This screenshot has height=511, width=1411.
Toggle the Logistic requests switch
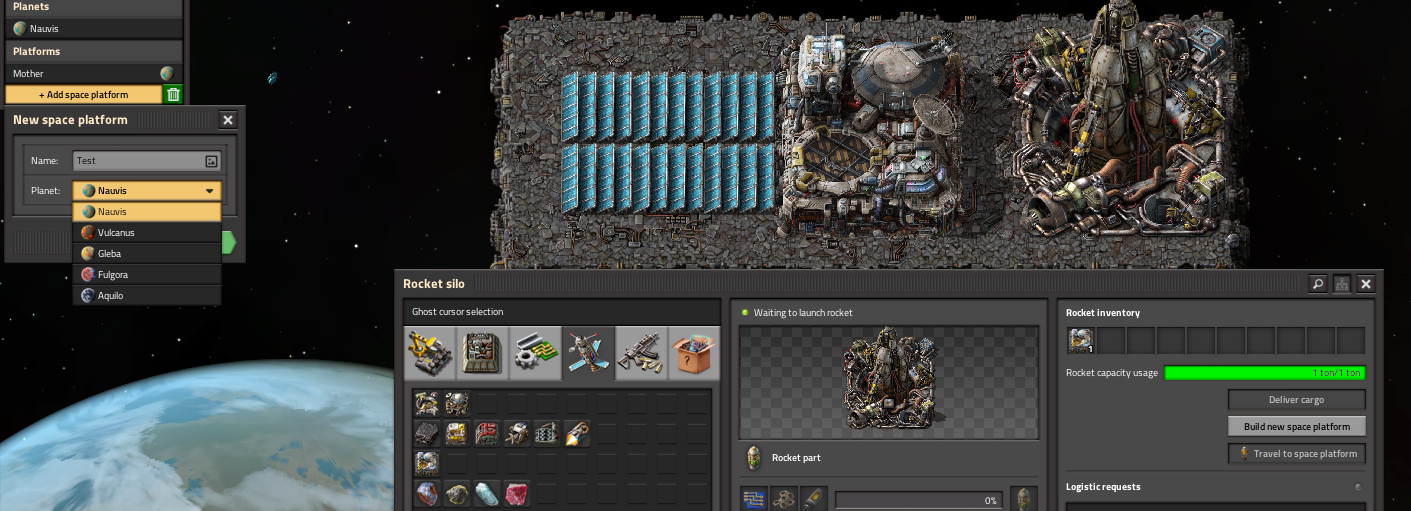tap(1358, 487)
